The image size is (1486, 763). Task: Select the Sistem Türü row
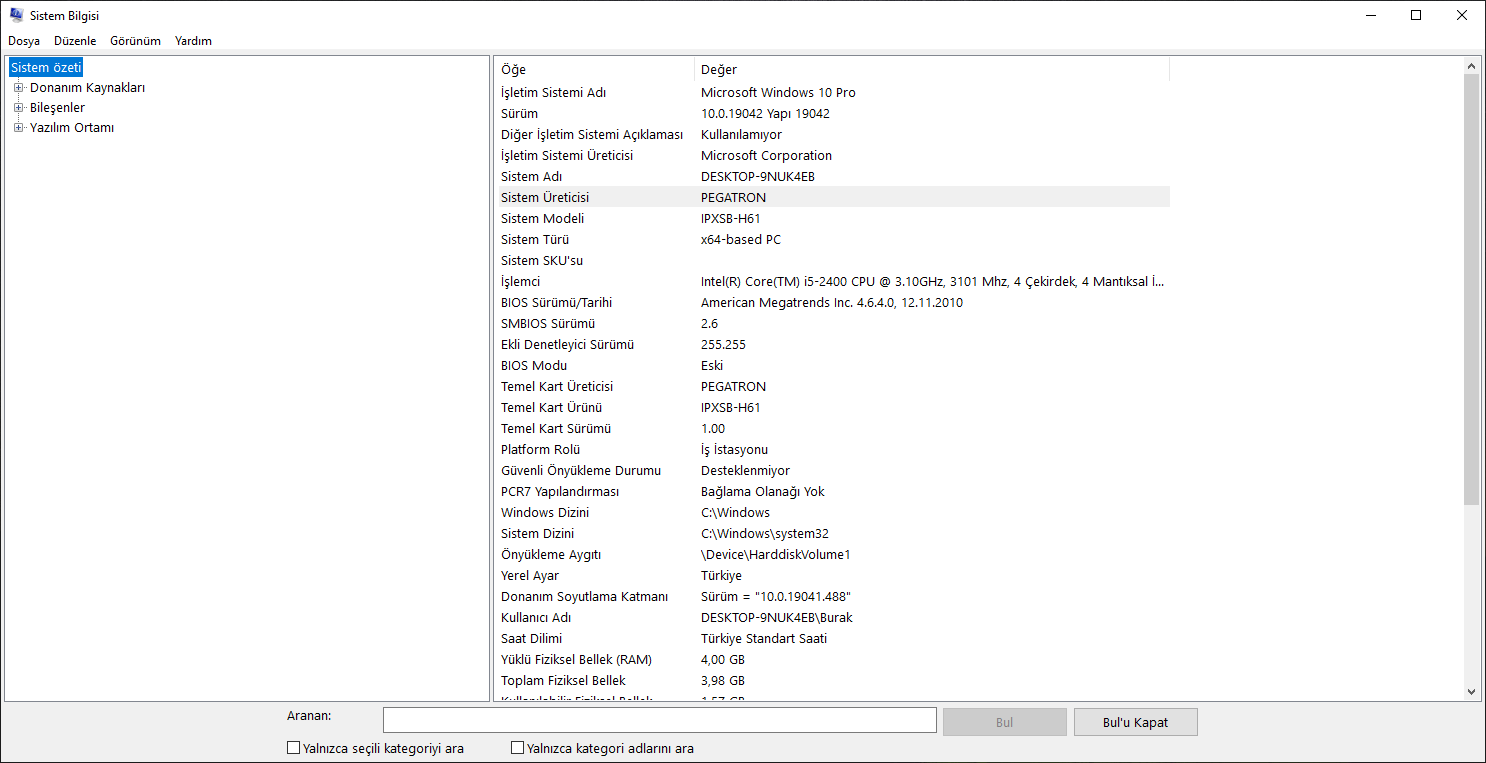click(x=834, y=239)
